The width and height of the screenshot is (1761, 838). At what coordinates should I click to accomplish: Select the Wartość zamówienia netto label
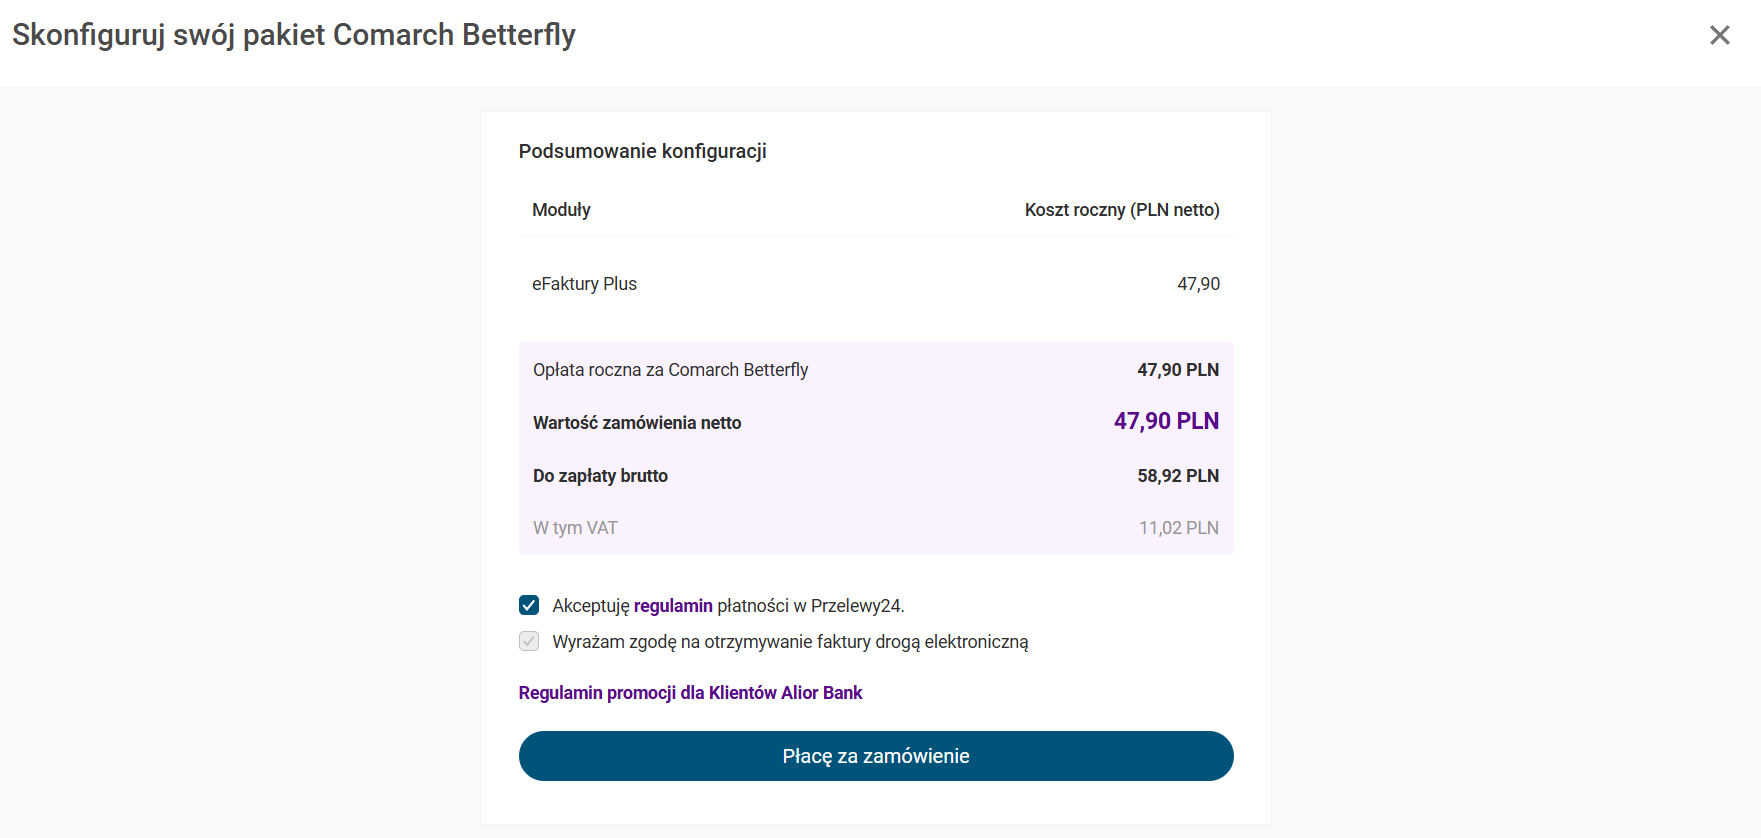637,423
